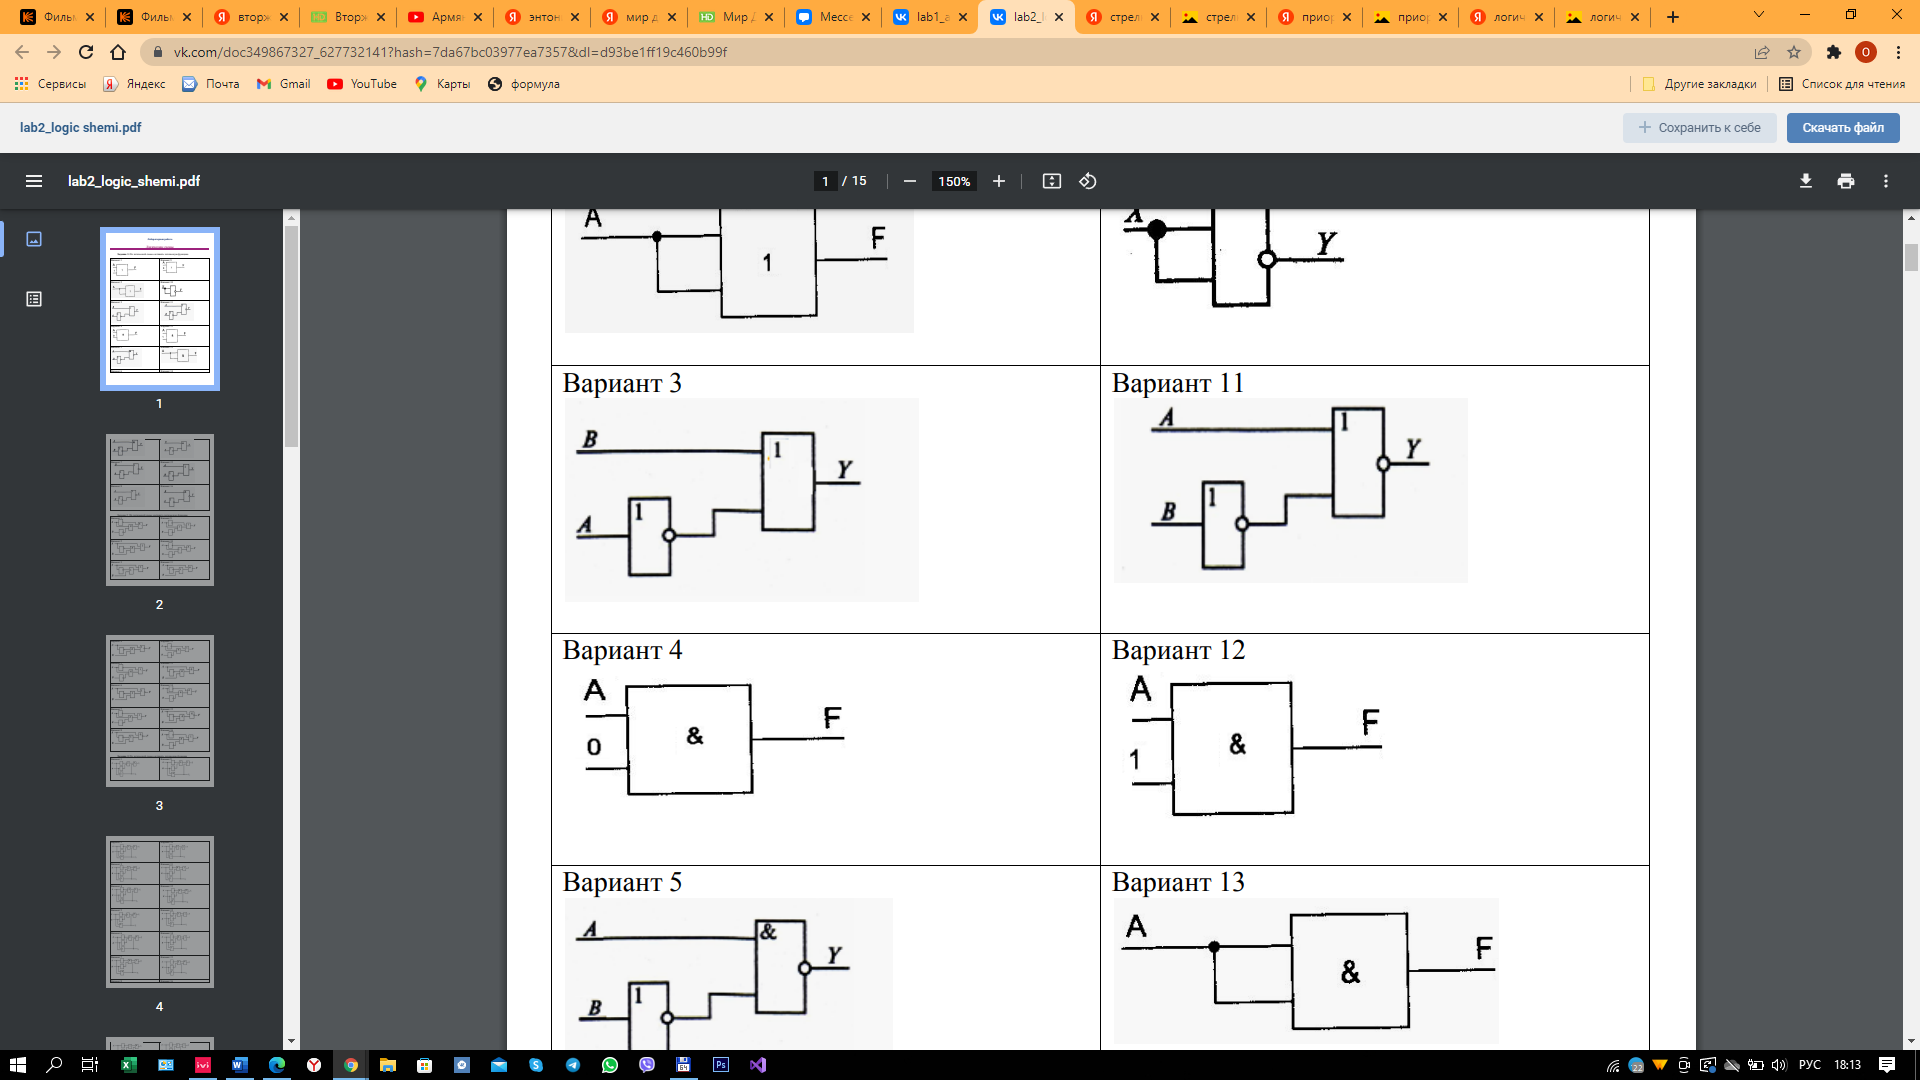The width and height of the screenshot is (1920, 1080).
Task: Show page thumbnails view in sidebar
Action: coord(34,239)
